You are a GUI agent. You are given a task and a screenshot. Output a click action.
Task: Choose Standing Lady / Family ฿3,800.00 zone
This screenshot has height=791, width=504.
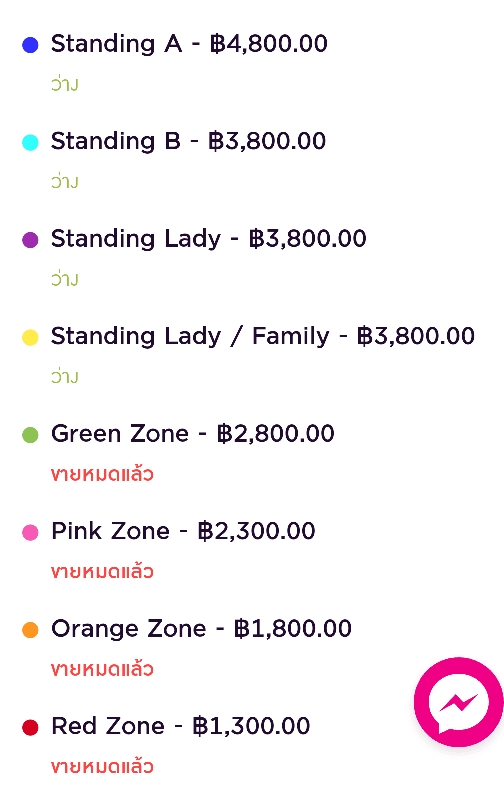tap(263, 336)
